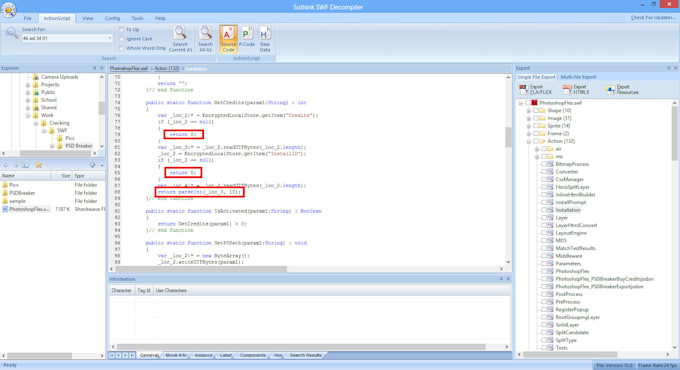Go back in the explorer file toolbar
Screen dimensions: 680x370
pos(6,165)
